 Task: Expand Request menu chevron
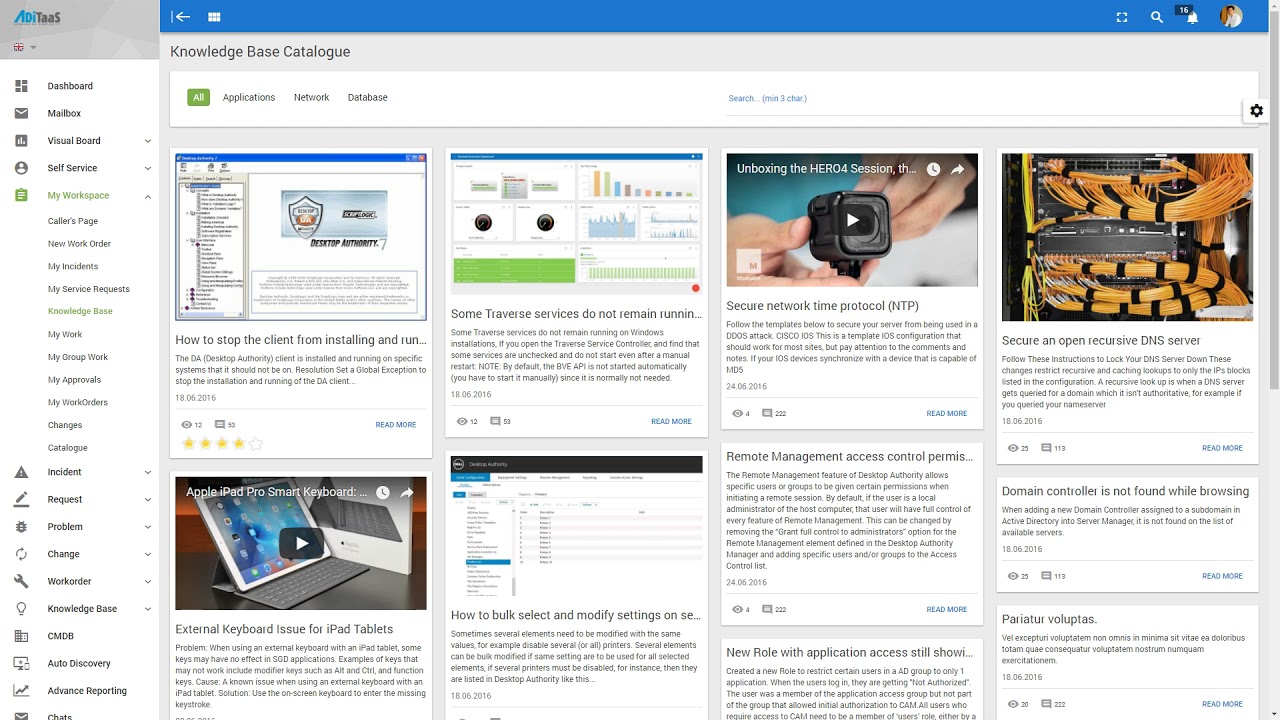click(148, 499)
